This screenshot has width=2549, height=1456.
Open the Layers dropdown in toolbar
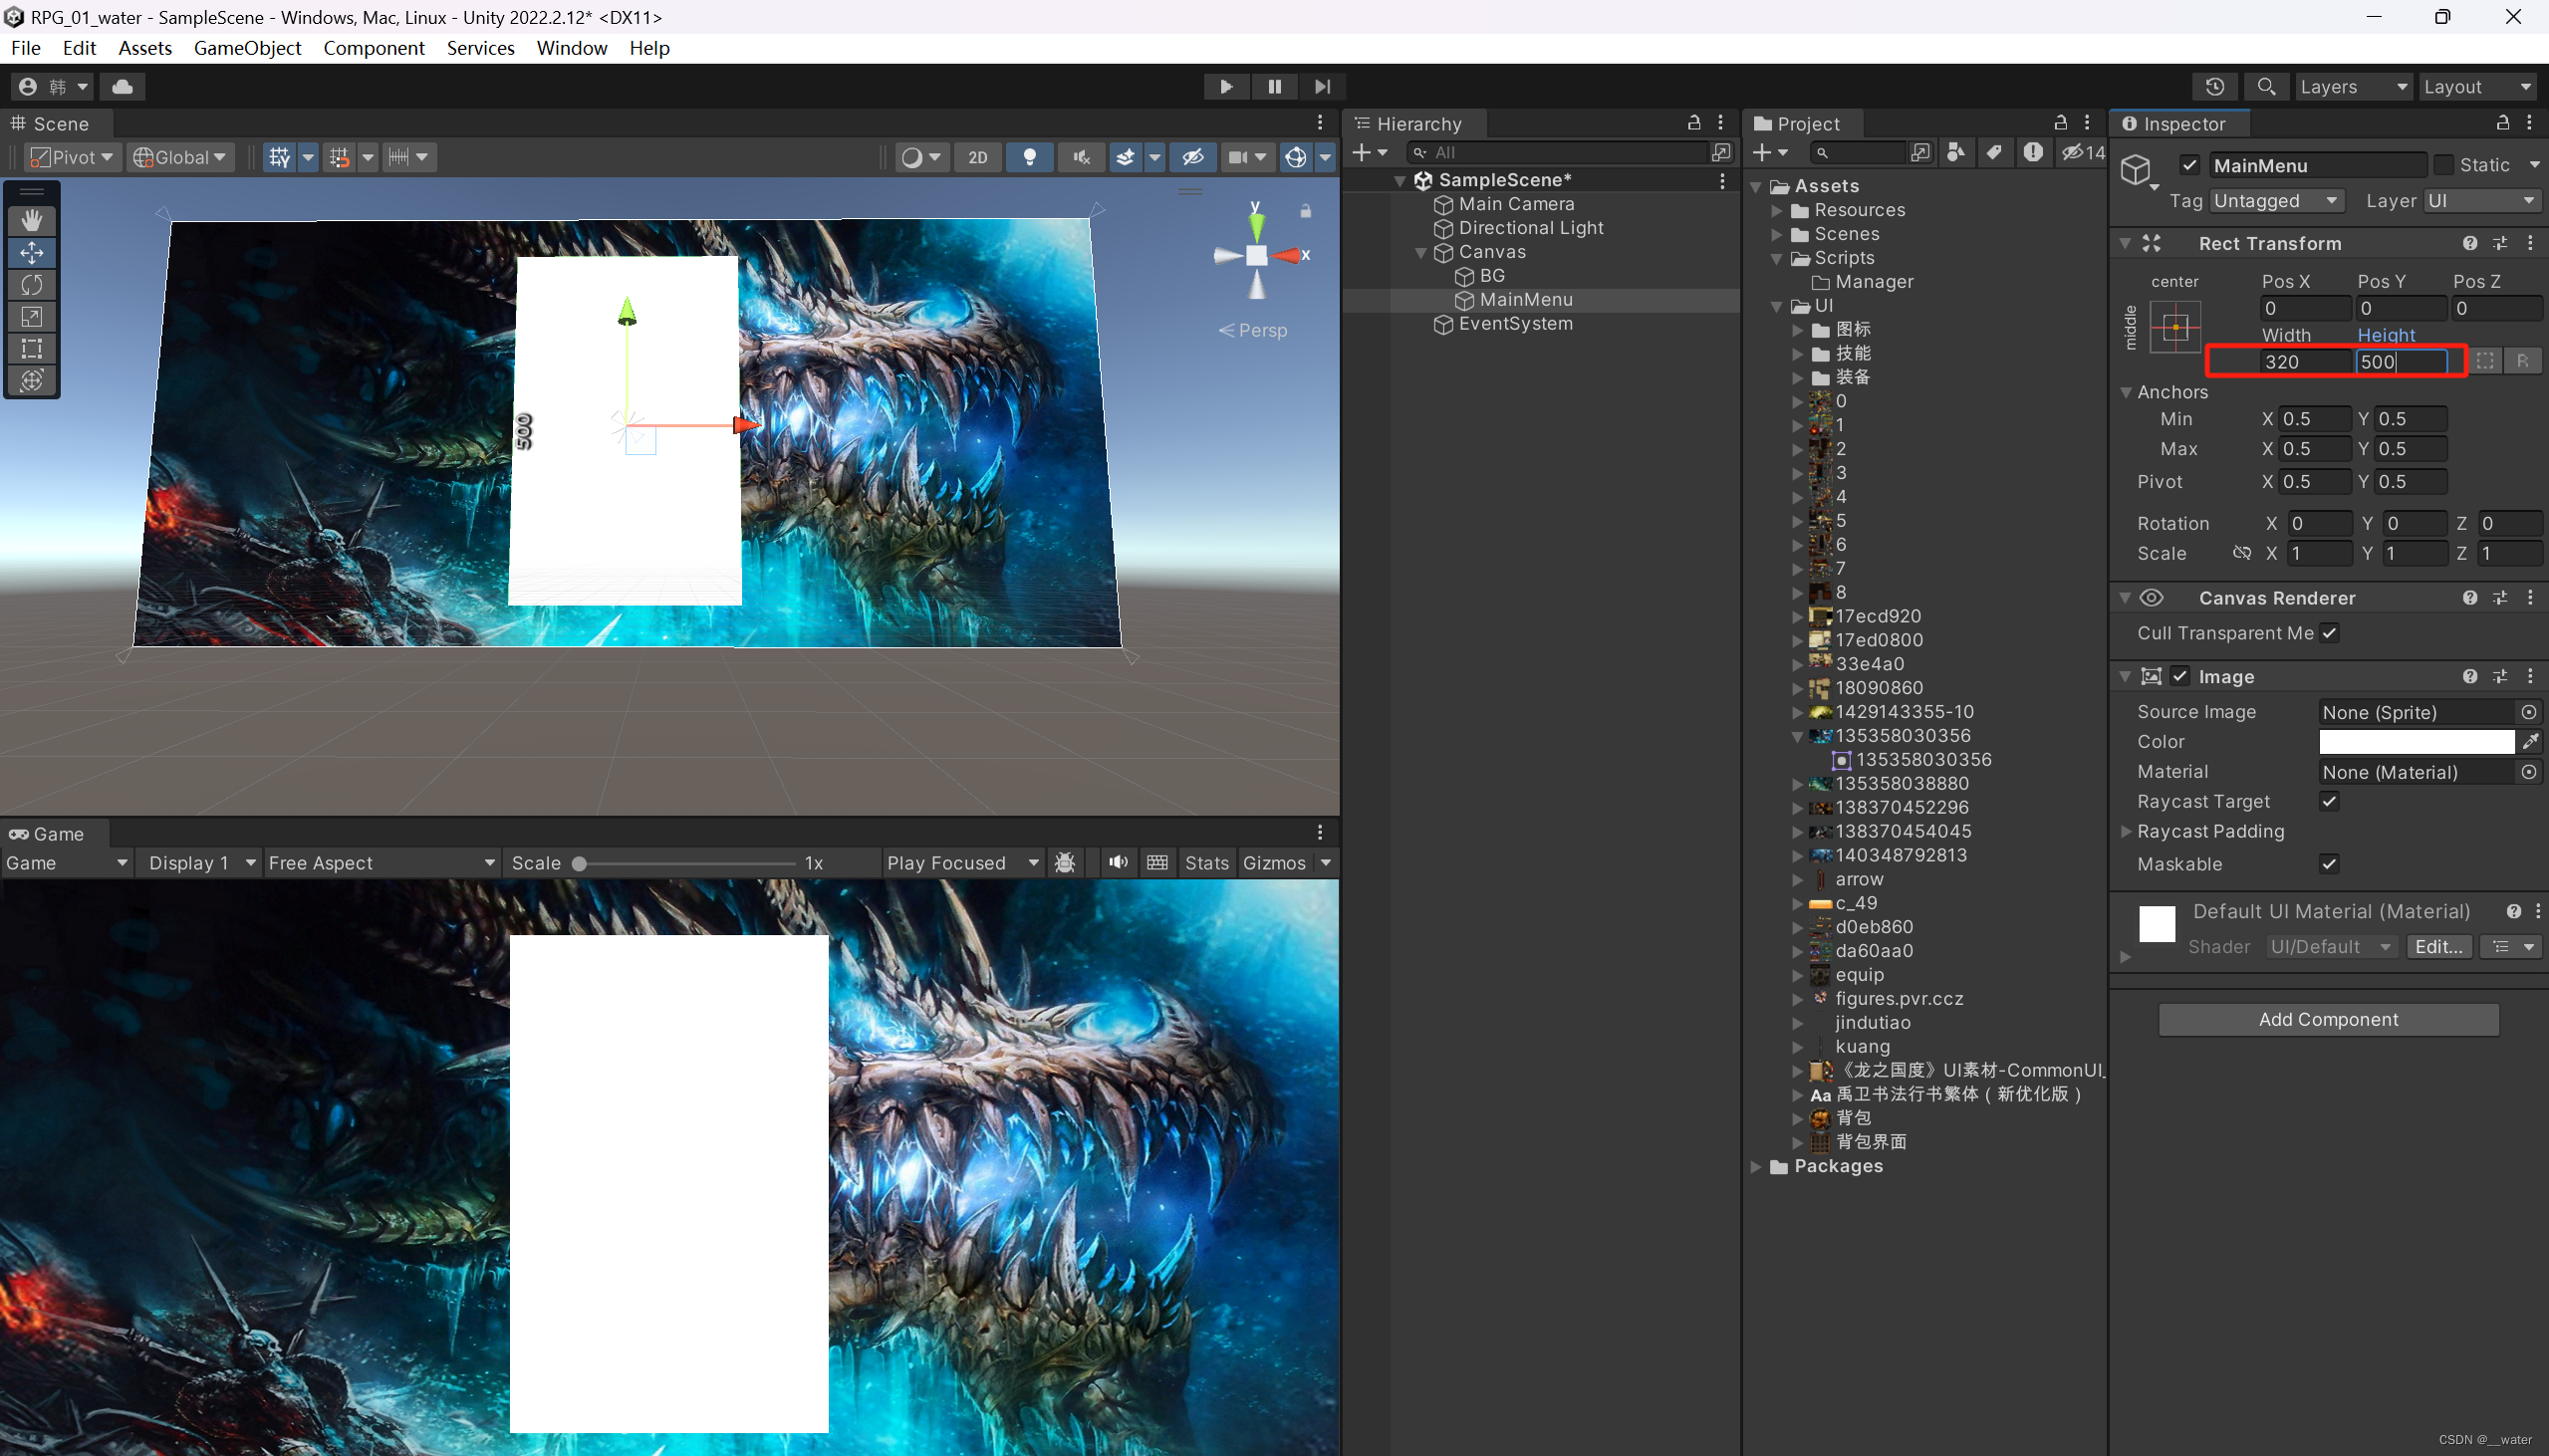click(x=2353, y=86)
